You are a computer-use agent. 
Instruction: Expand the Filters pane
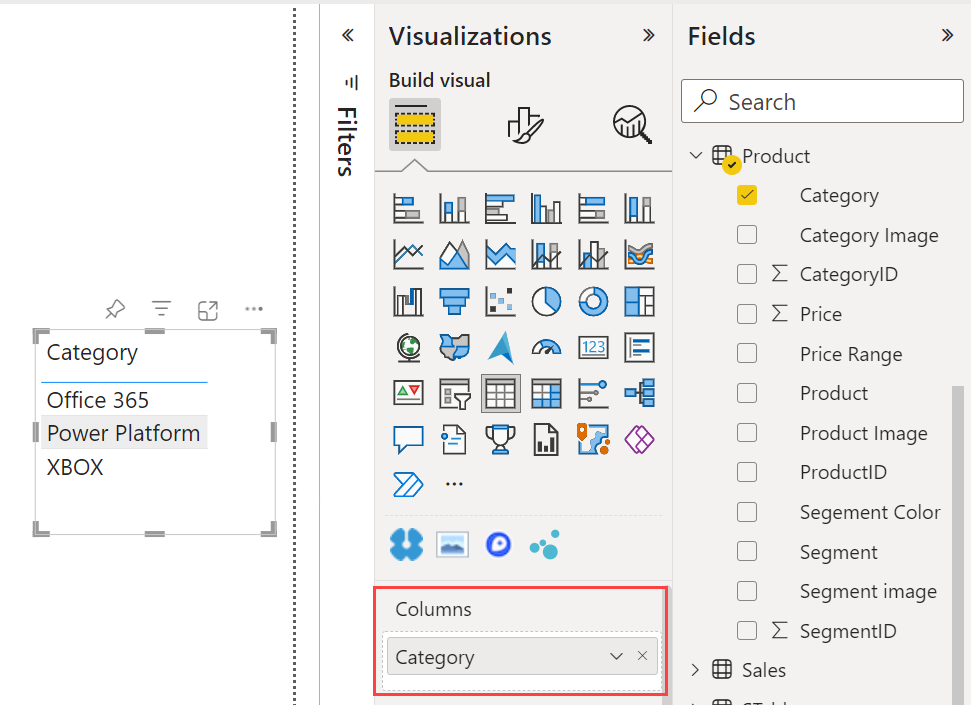coord(348,35)
